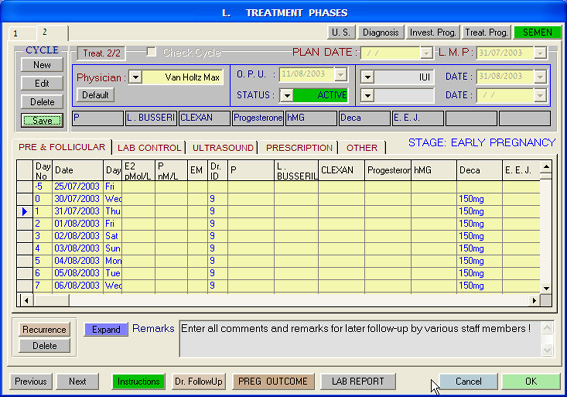This screenshot has width=567, height=397.
Task: Switch to tab 2
Action: click(52, 33)
